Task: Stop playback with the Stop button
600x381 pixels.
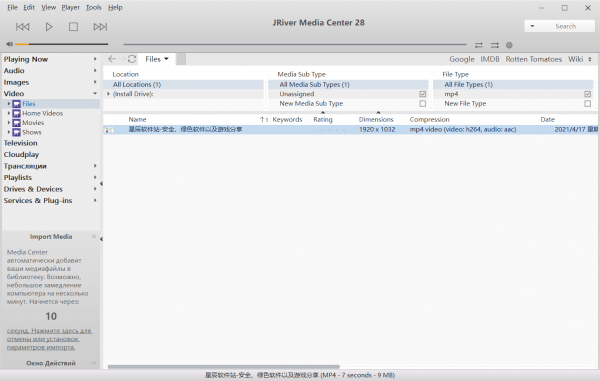Action: (x=73, y=27)
